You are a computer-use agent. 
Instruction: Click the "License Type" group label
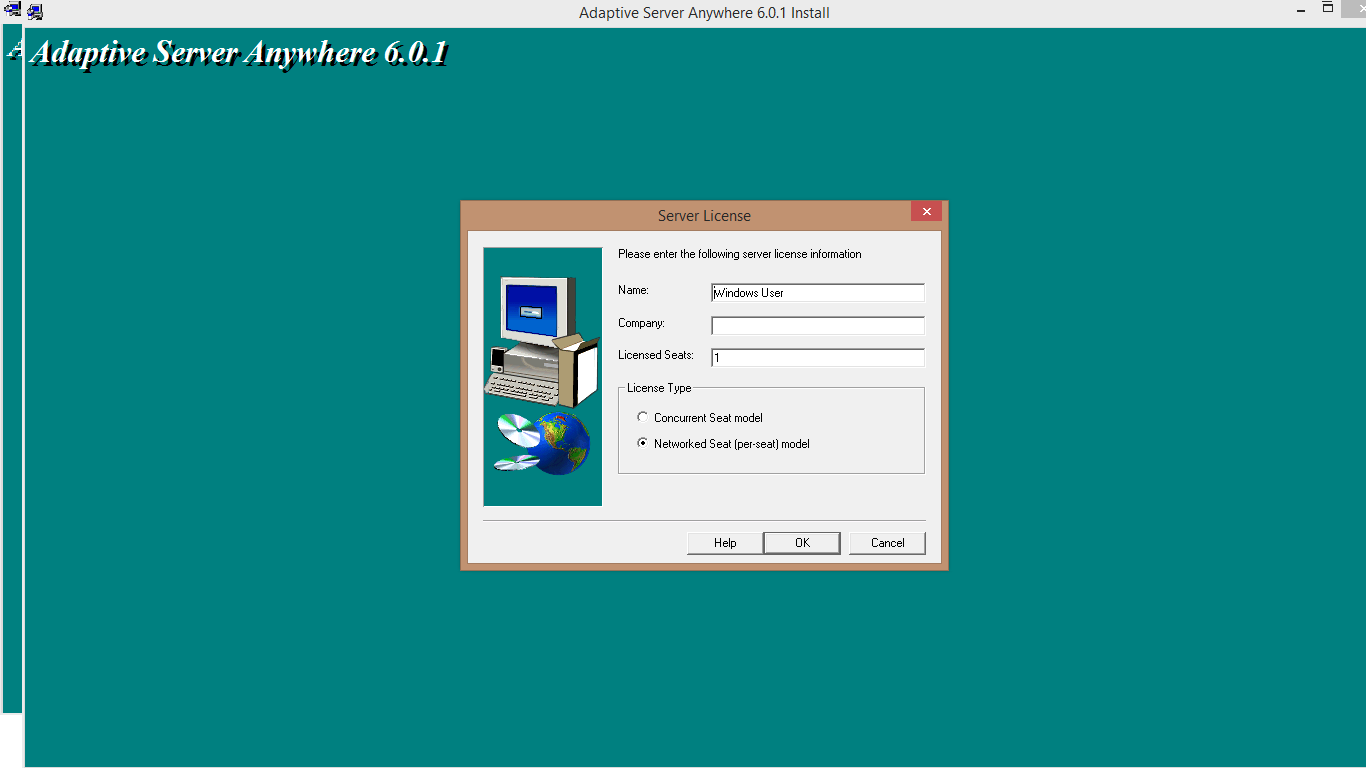point(659,388)
